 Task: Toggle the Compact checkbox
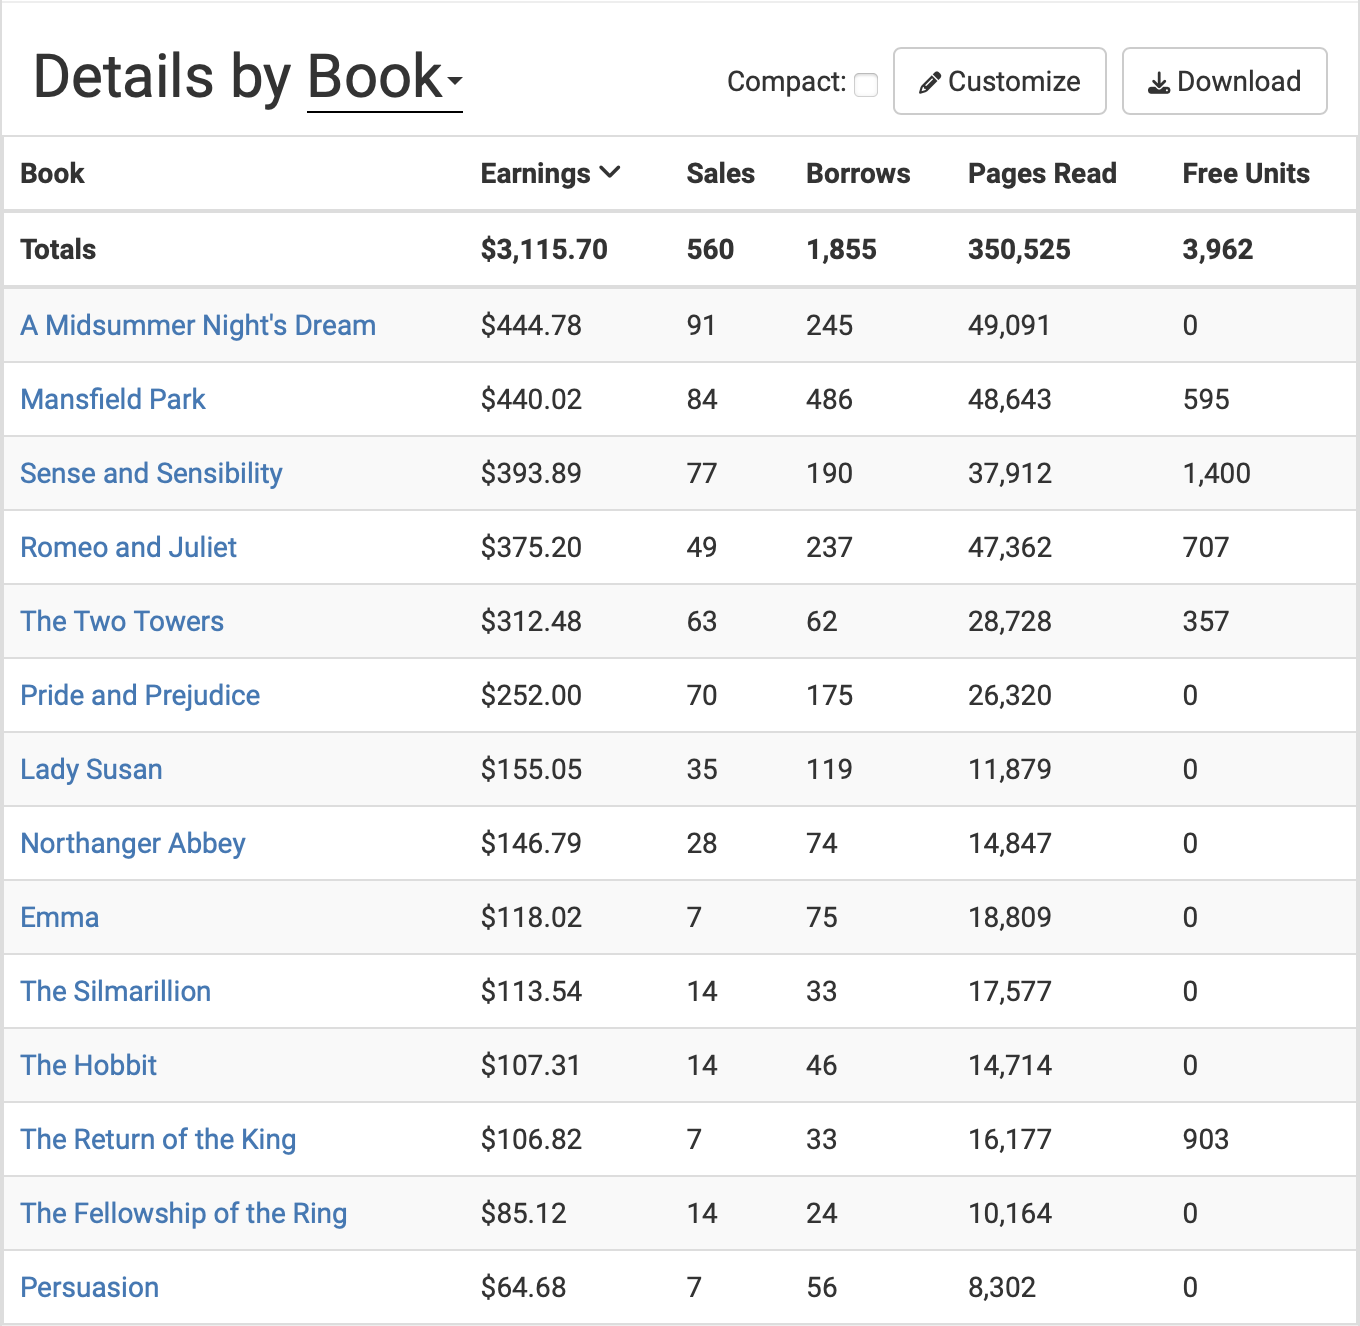(866, 85)
